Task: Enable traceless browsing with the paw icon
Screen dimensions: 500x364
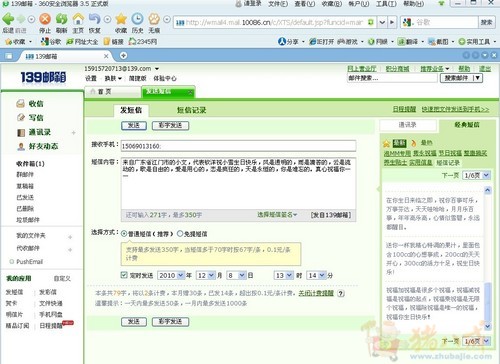Action: [154, 19]
